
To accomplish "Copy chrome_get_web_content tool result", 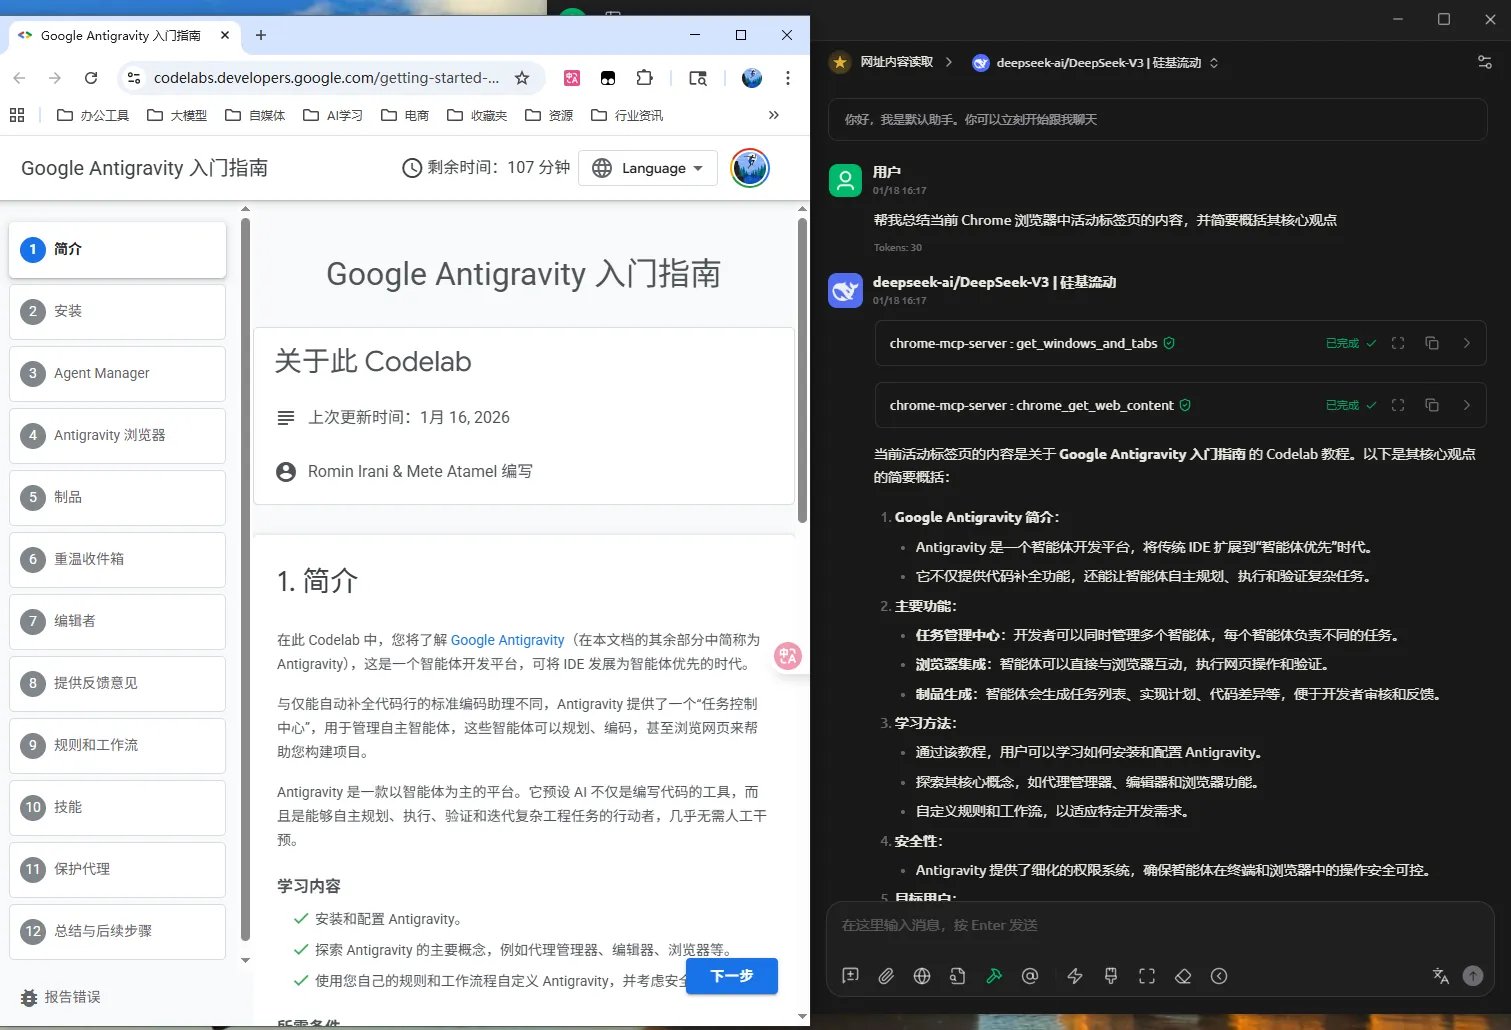I will point(1432,405).
